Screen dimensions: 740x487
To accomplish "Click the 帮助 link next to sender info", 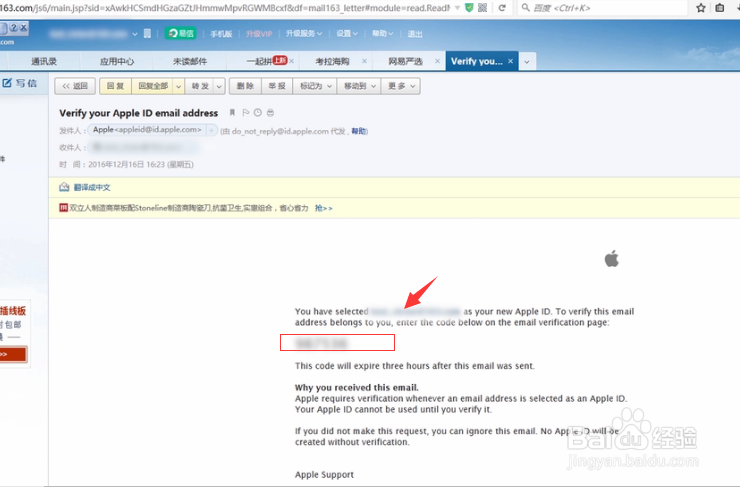I will coord(359,131).
